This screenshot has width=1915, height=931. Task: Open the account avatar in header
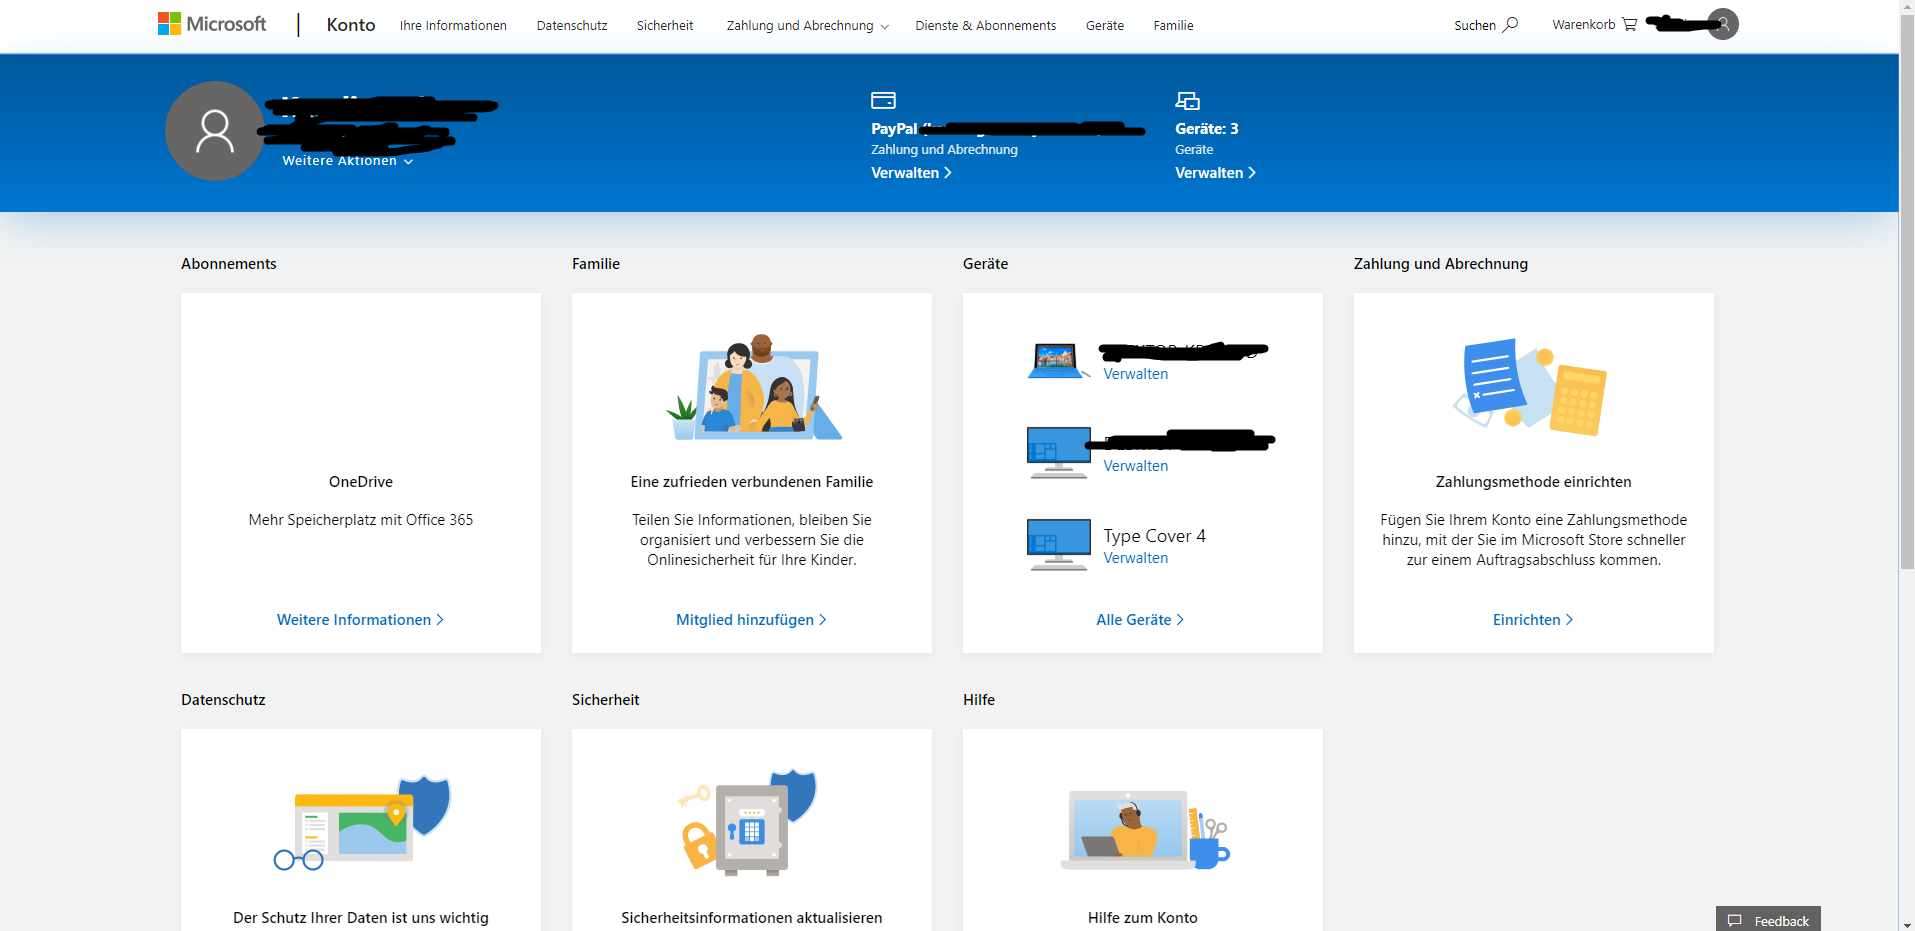click(x=1723, y=24)
